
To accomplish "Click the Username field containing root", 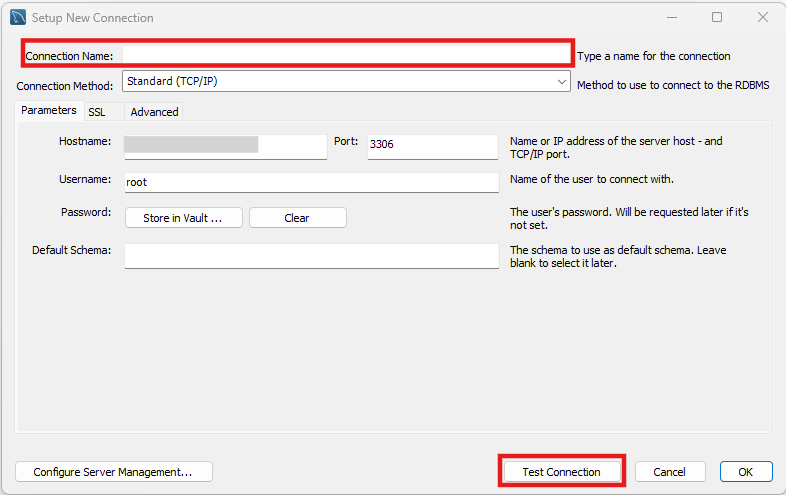I will point(311,182).
